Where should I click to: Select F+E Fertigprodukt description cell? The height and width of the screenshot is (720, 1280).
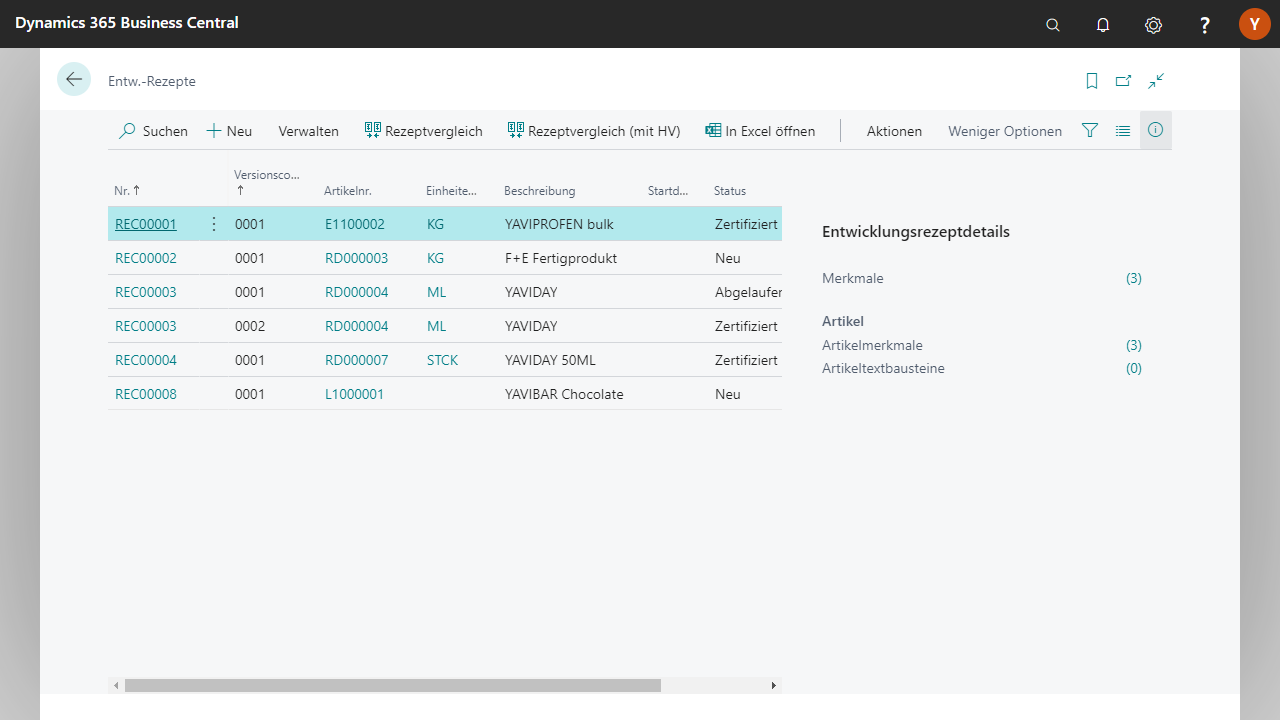(561, 258)
